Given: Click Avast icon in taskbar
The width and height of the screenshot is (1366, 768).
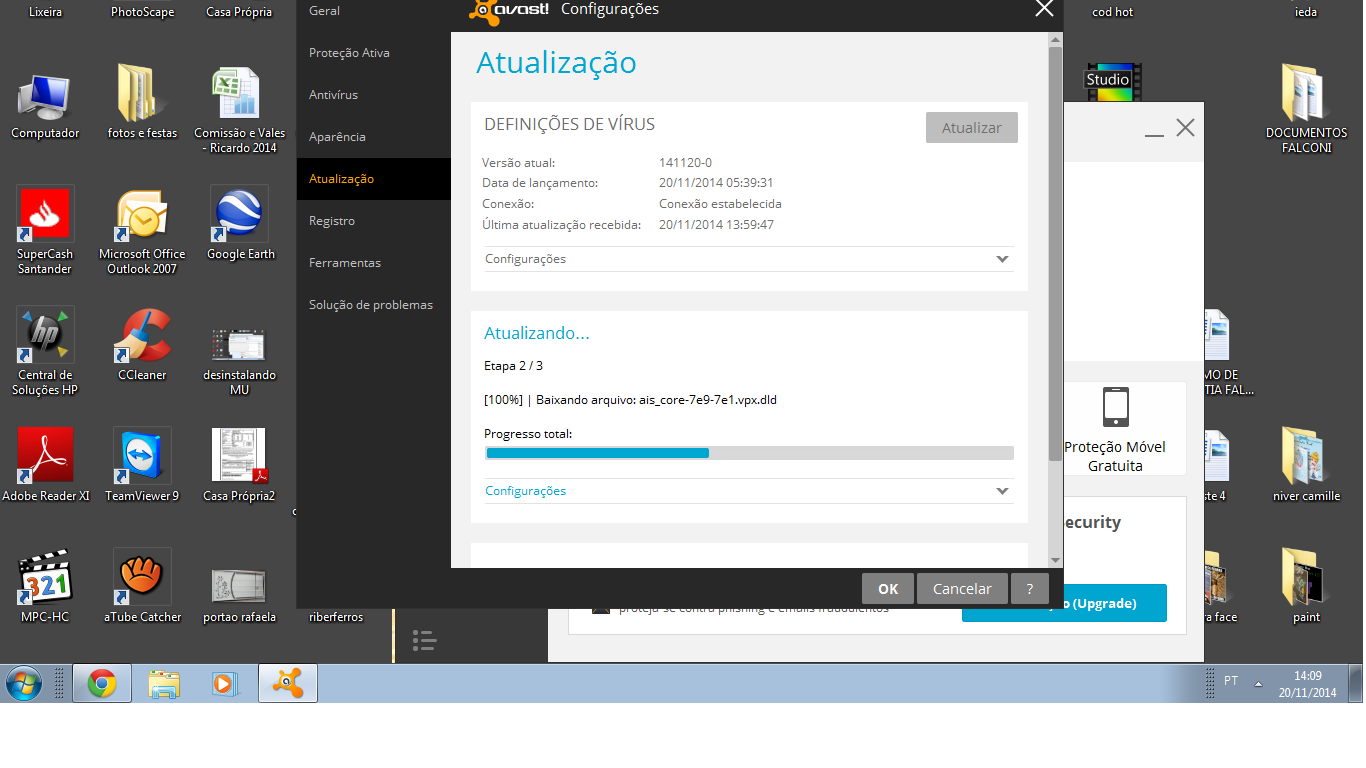Looking at the screenshot, I should coord(288,684).
